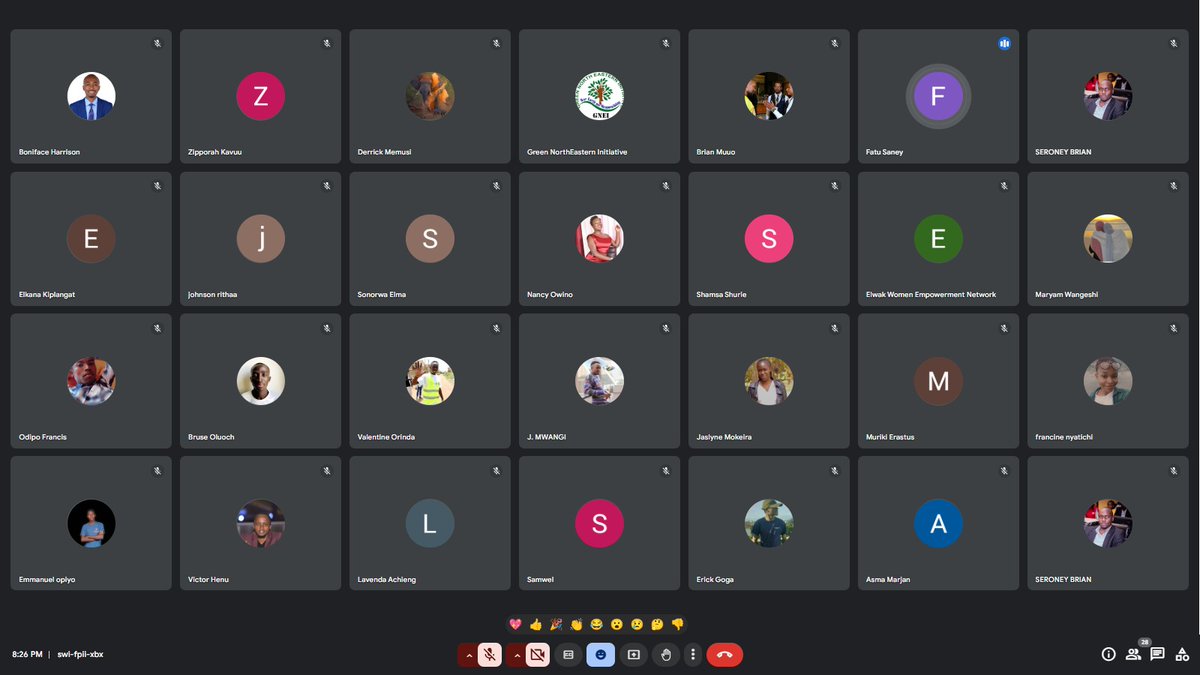
Task: Select the Green NorthEastern Initiative logo avatar
Action: (600, 96)
